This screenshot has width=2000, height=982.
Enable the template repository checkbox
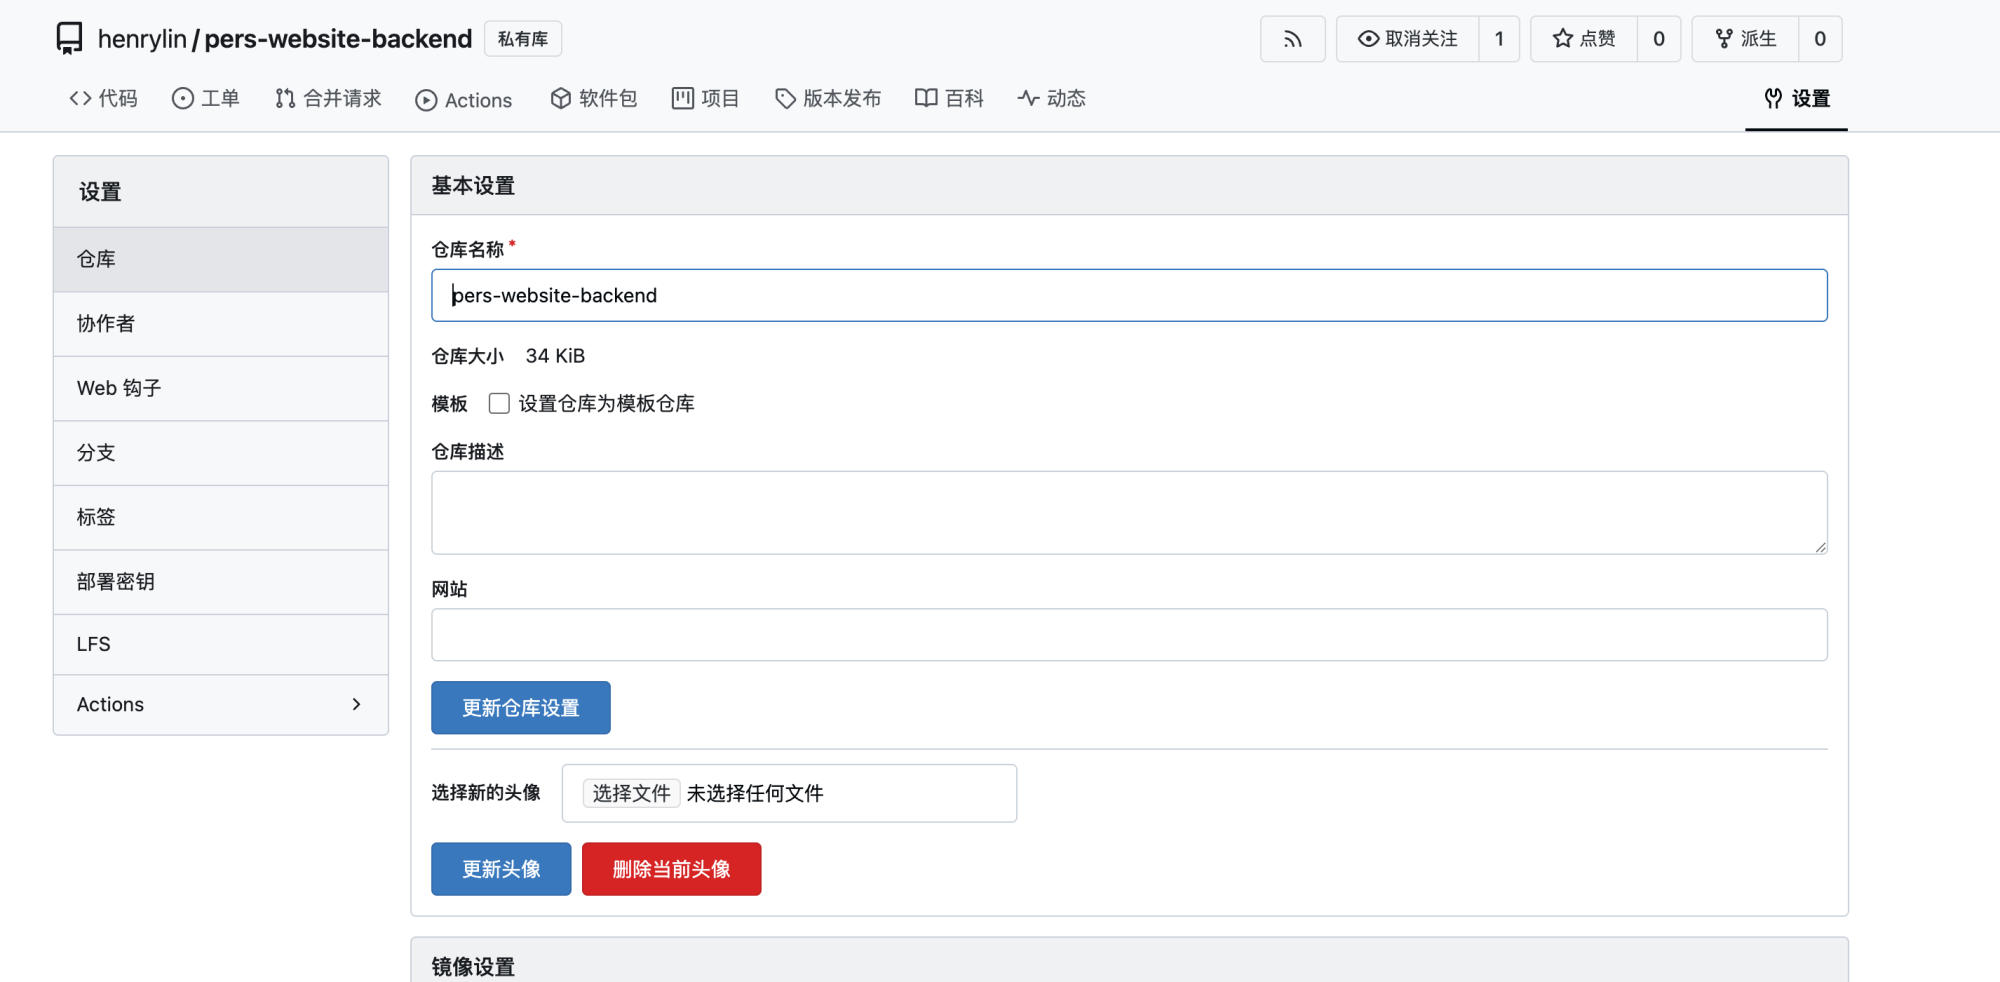[499, 403]
